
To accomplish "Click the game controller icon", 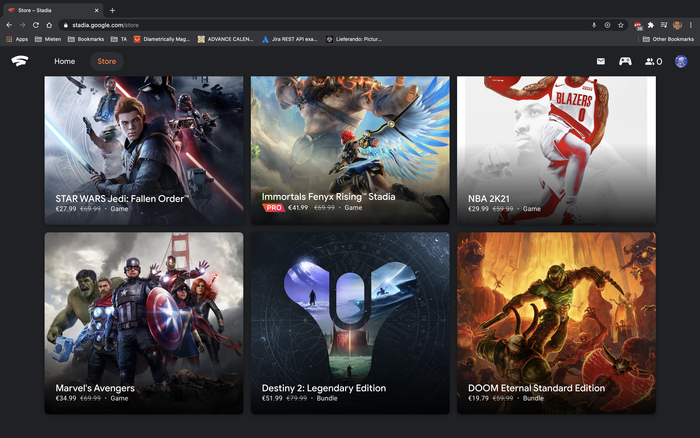I will pyautogui.click(x=625, y=61).
